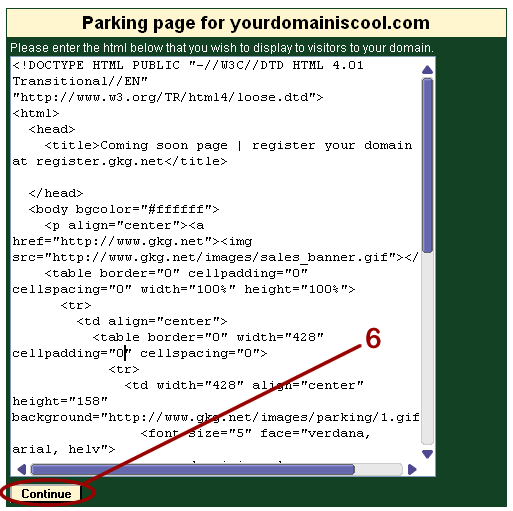
Task: Place cursor on the <!DOCTYPE HTML PUBLIC line
Action: pos(188,65)
